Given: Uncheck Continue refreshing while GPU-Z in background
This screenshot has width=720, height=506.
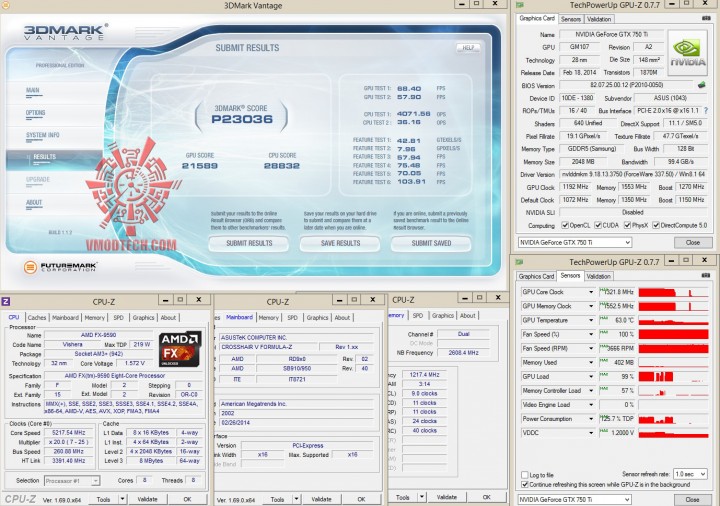Looking at the screenshot, I should click(x=524, y=484).
